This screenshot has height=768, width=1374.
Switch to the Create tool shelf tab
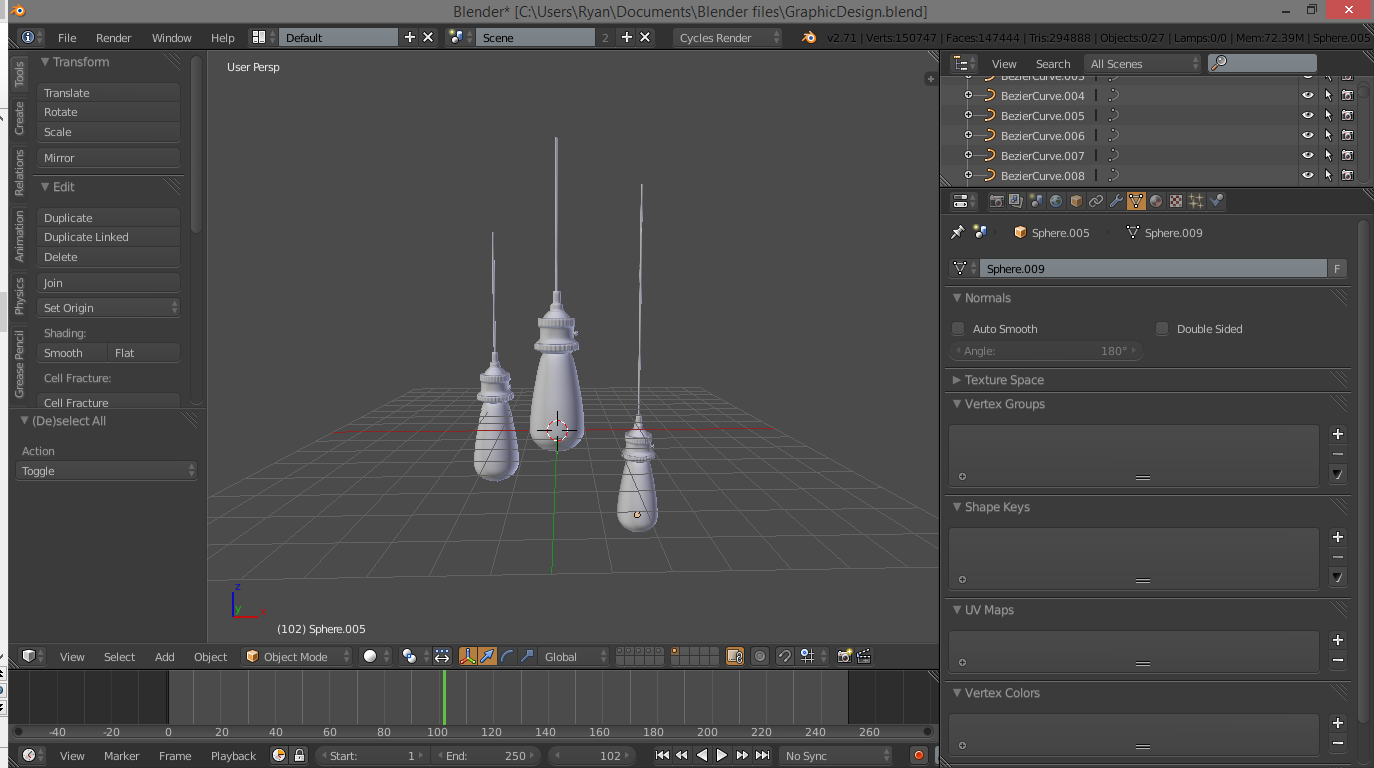[19, 118]
